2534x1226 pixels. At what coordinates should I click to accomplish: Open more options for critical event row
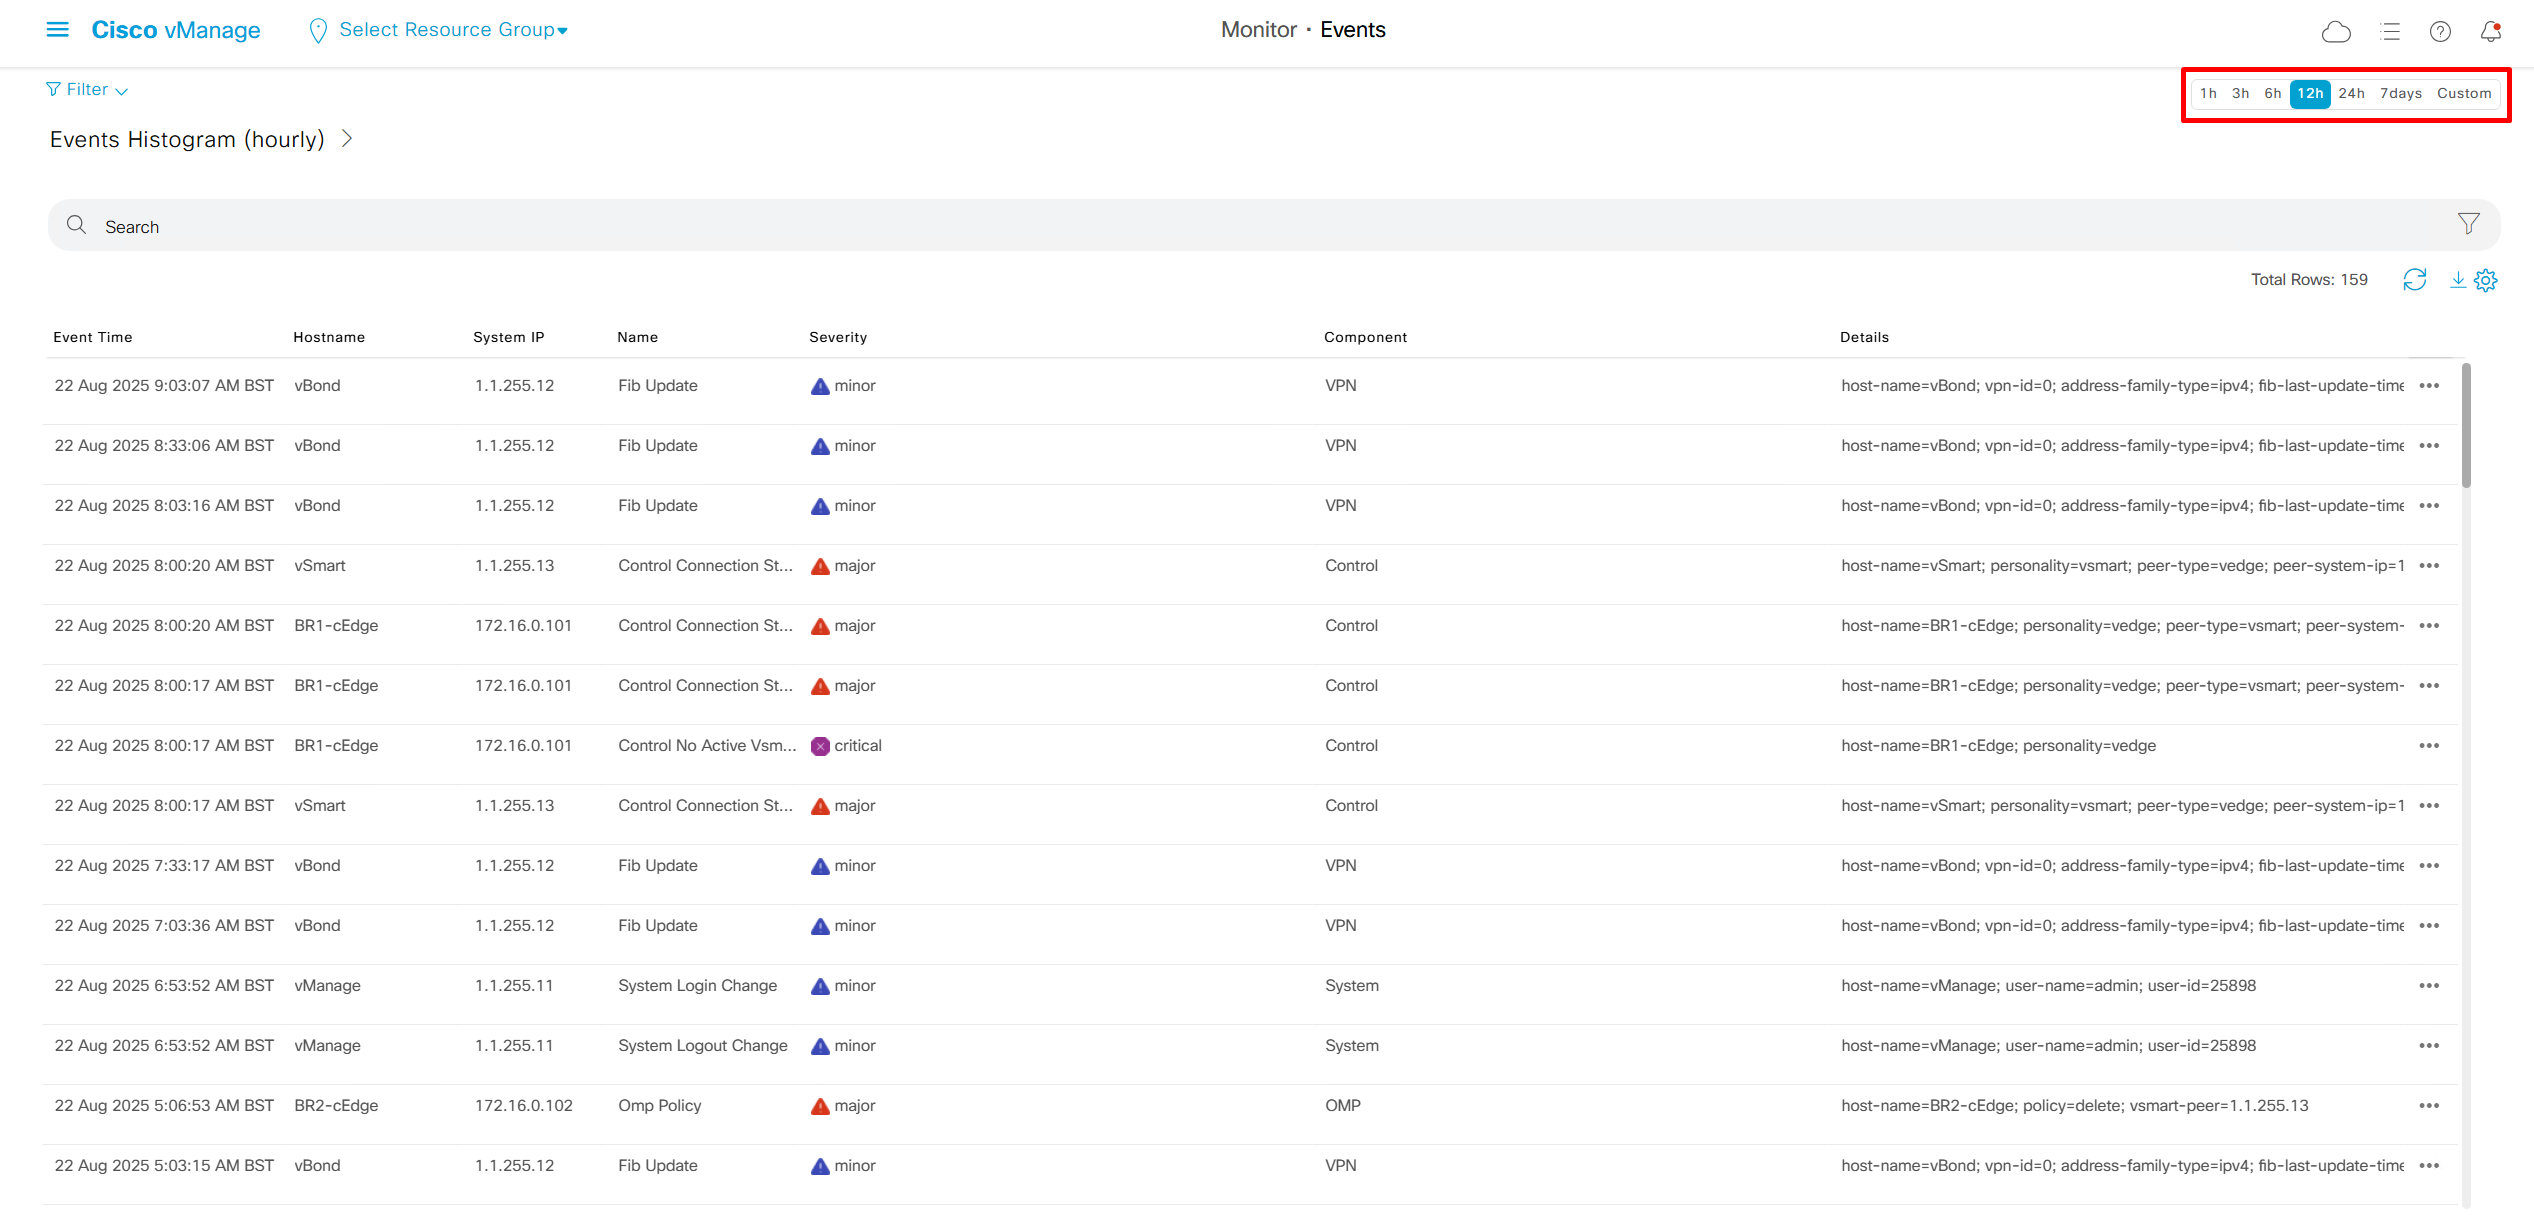click(x=2429, y=746)
